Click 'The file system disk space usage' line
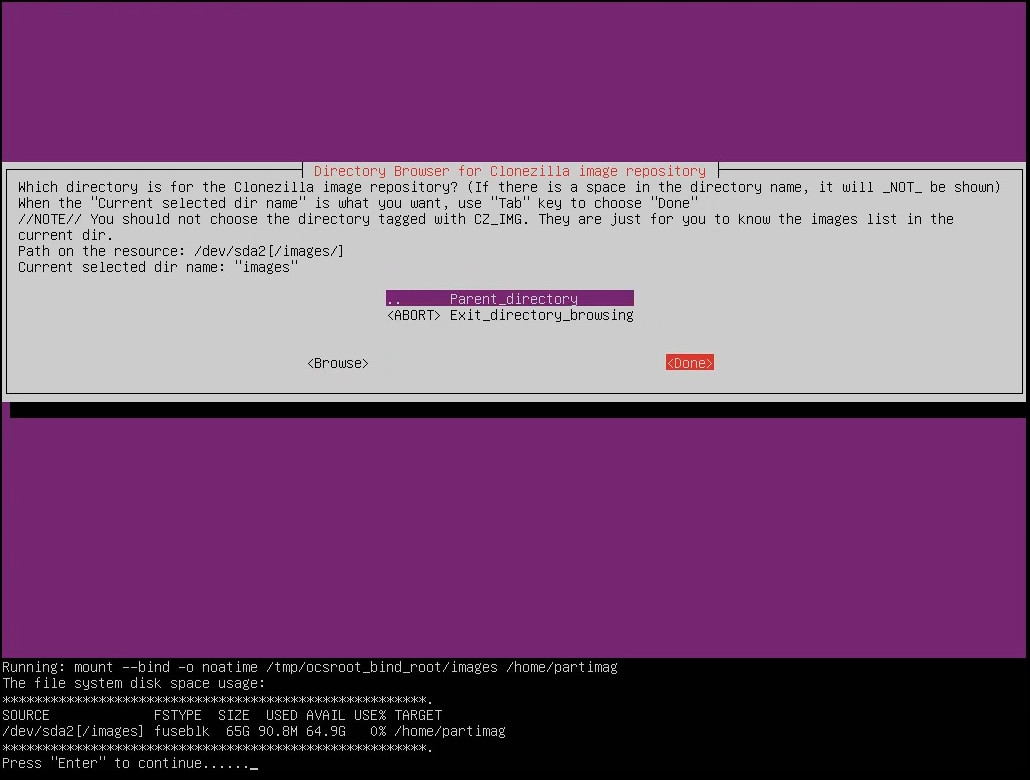The height and width of the screenshot is (780, 1030). pos(134,683)
